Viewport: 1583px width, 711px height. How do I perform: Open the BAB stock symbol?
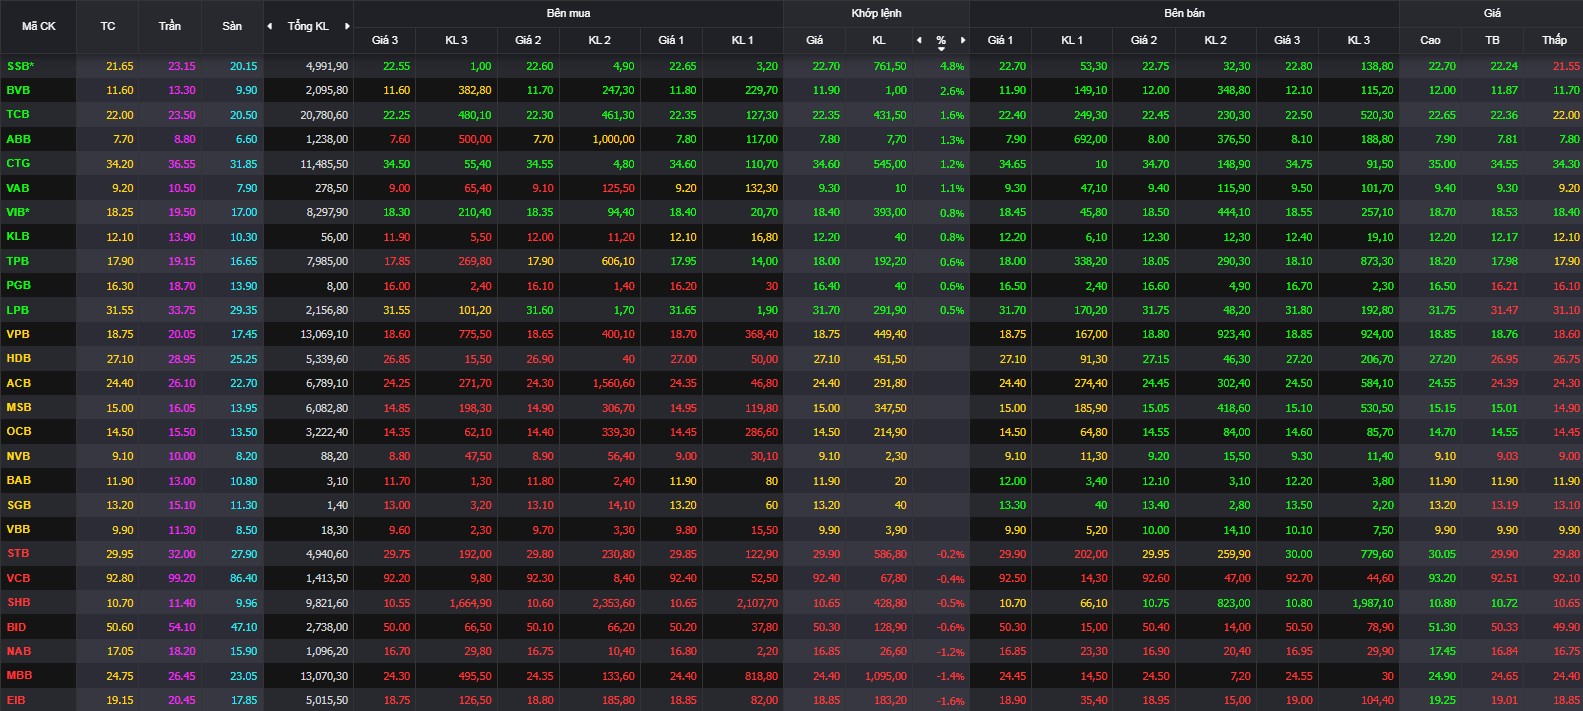pos(18,480)
